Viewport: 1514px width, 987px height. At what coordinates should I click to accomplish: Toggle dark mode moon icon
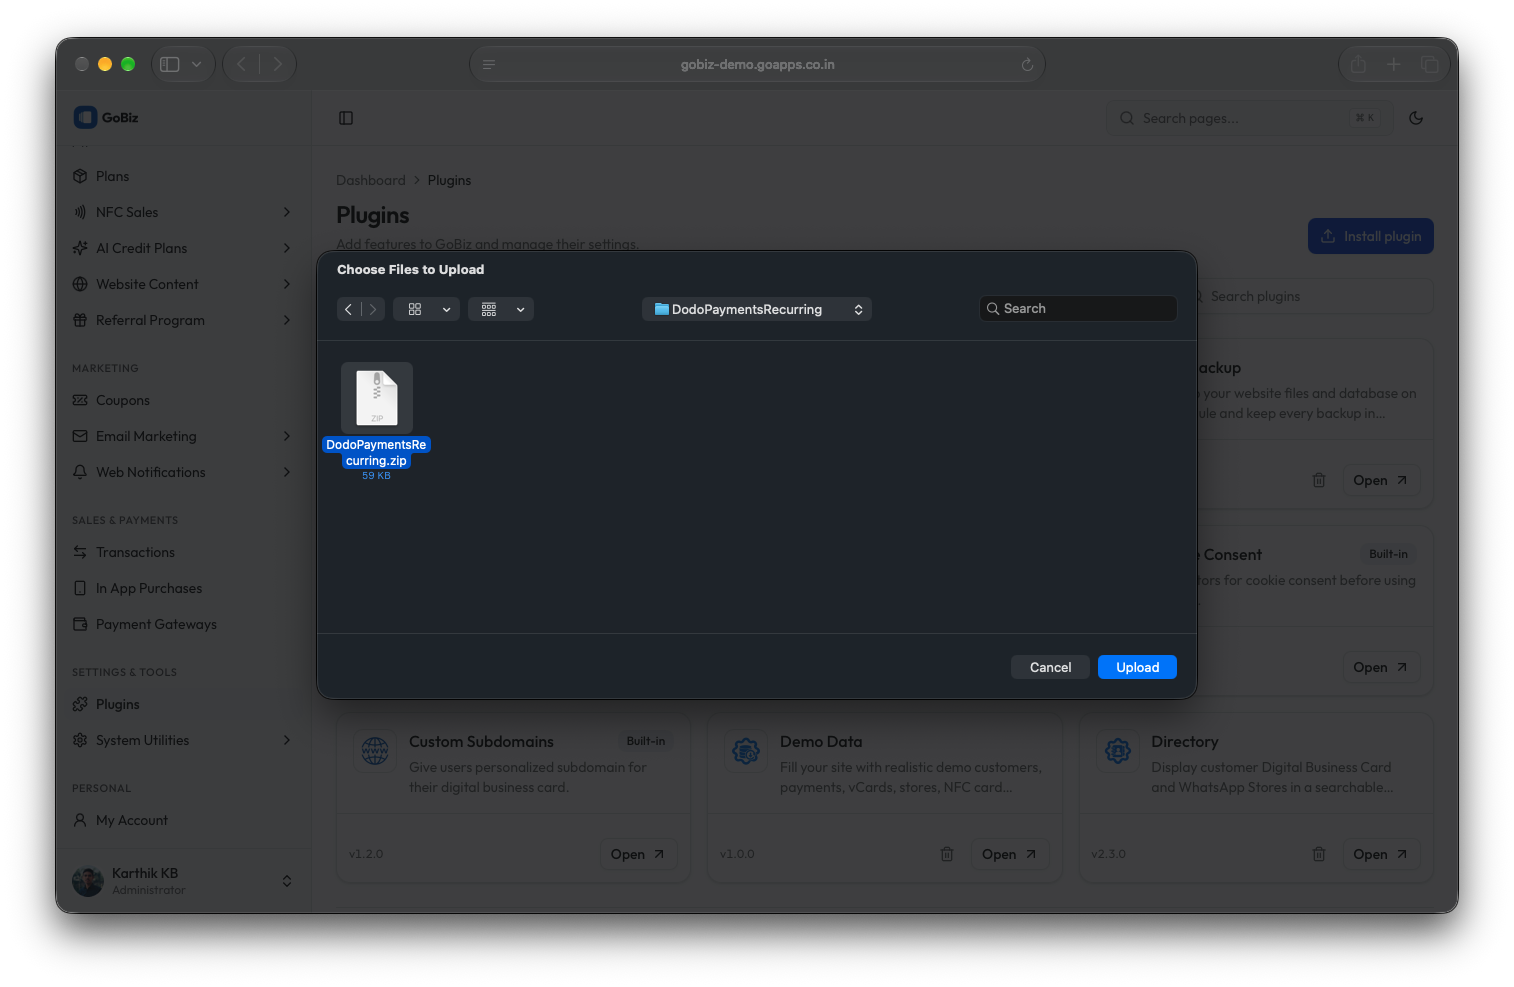1416,118
